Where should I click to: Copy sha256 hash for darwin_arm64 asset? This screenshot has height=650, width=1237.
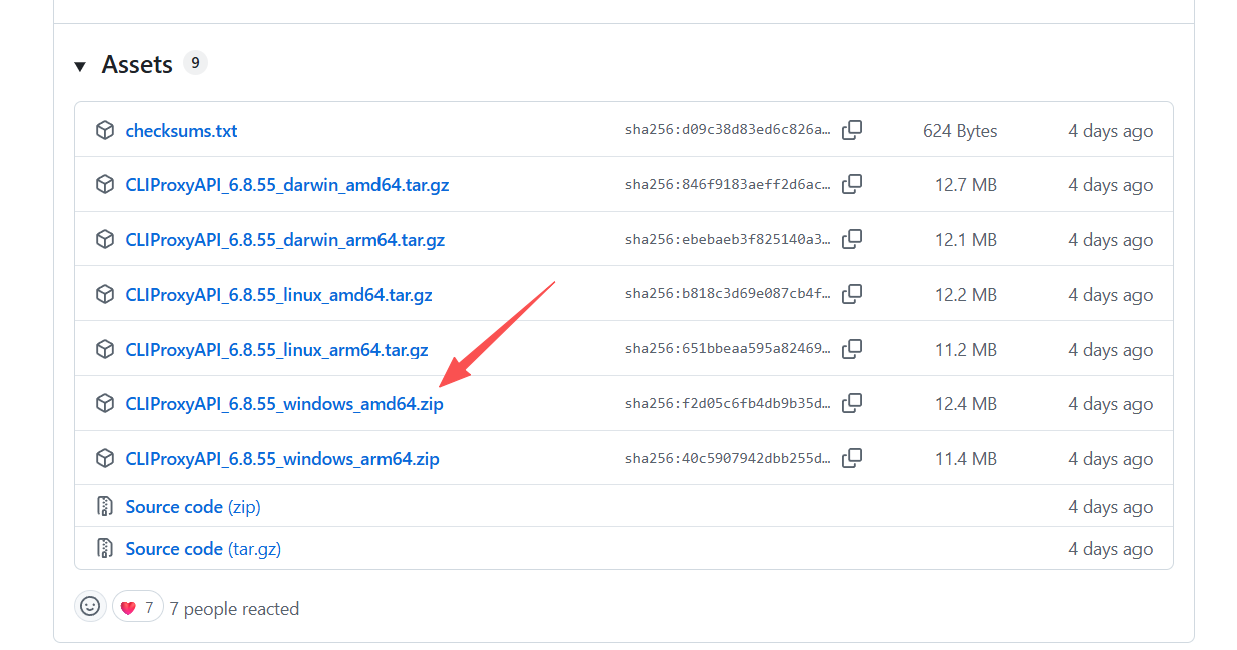tap(852, 239)
